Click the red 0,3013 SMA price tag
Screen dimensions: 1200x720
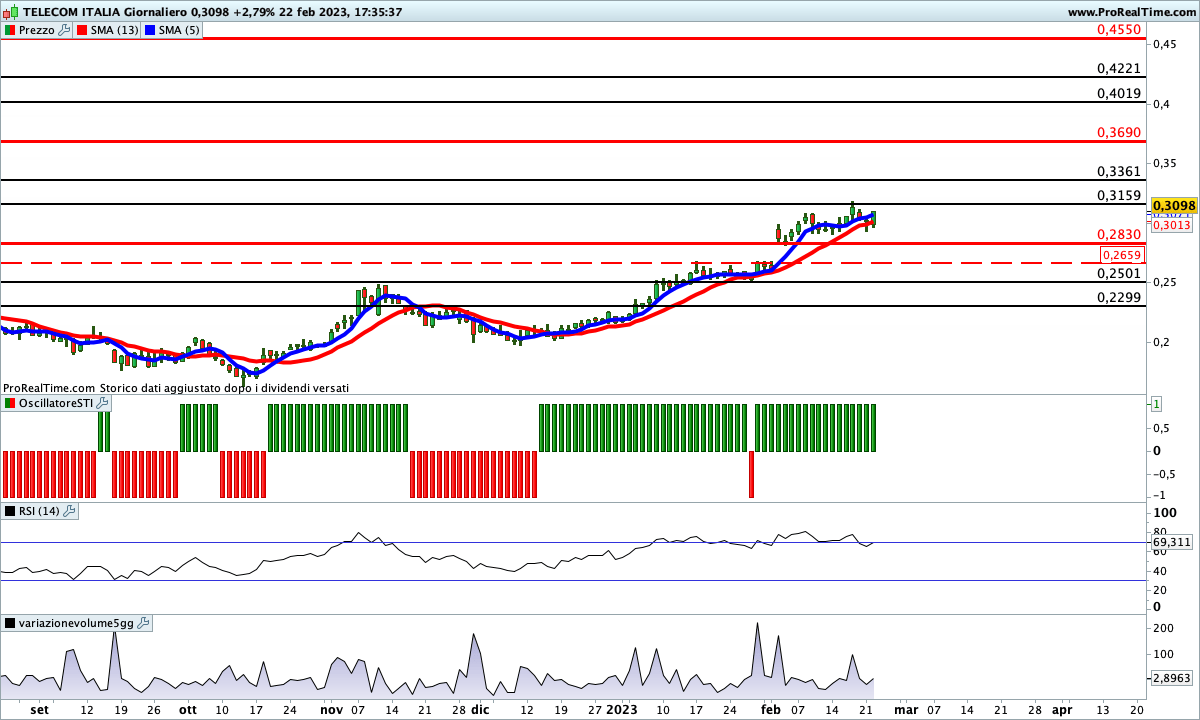point(1170,225)
